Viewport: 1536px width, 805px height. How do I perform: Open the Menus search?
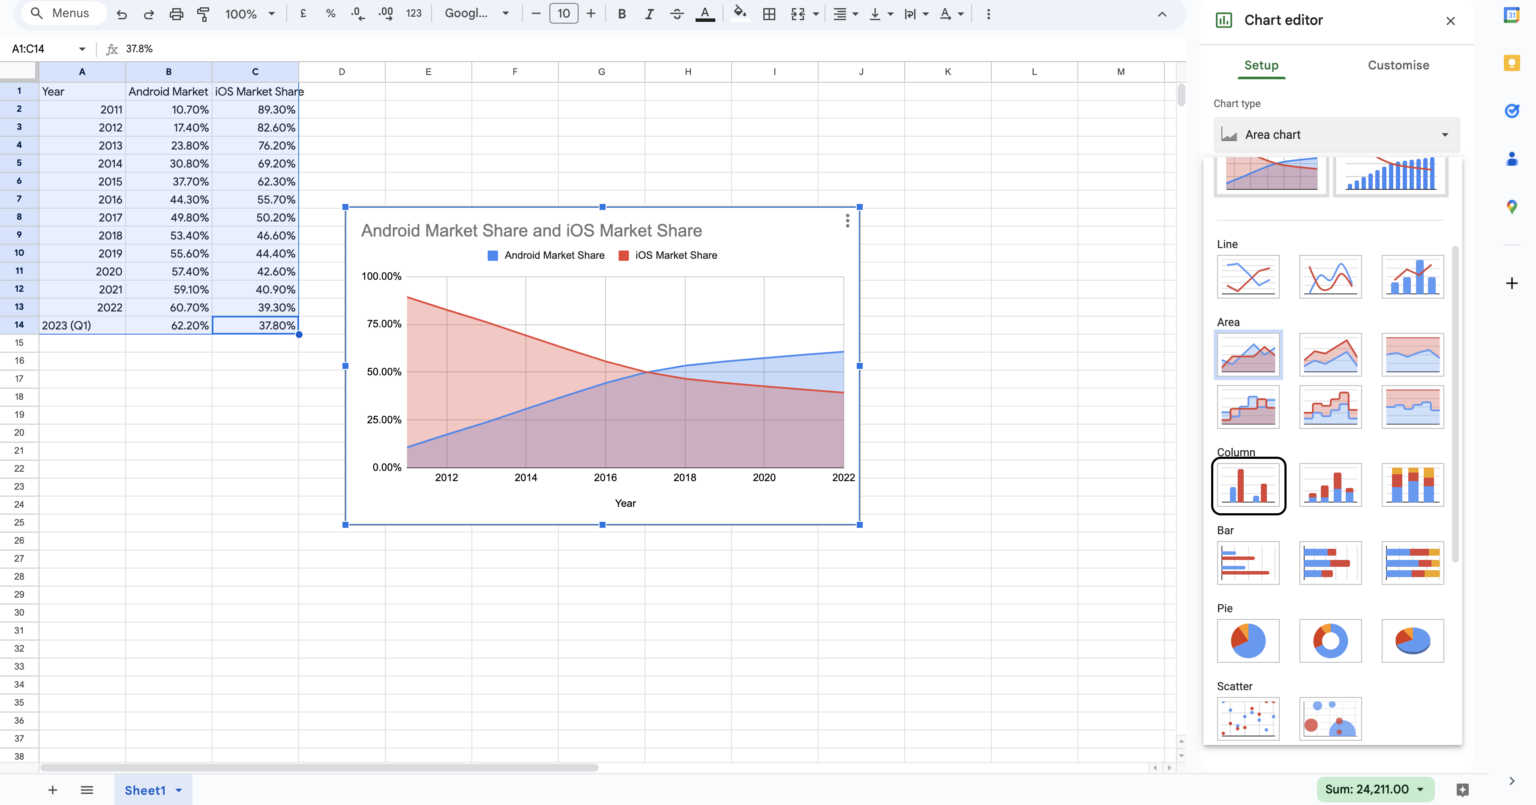[x=62, y=13]
